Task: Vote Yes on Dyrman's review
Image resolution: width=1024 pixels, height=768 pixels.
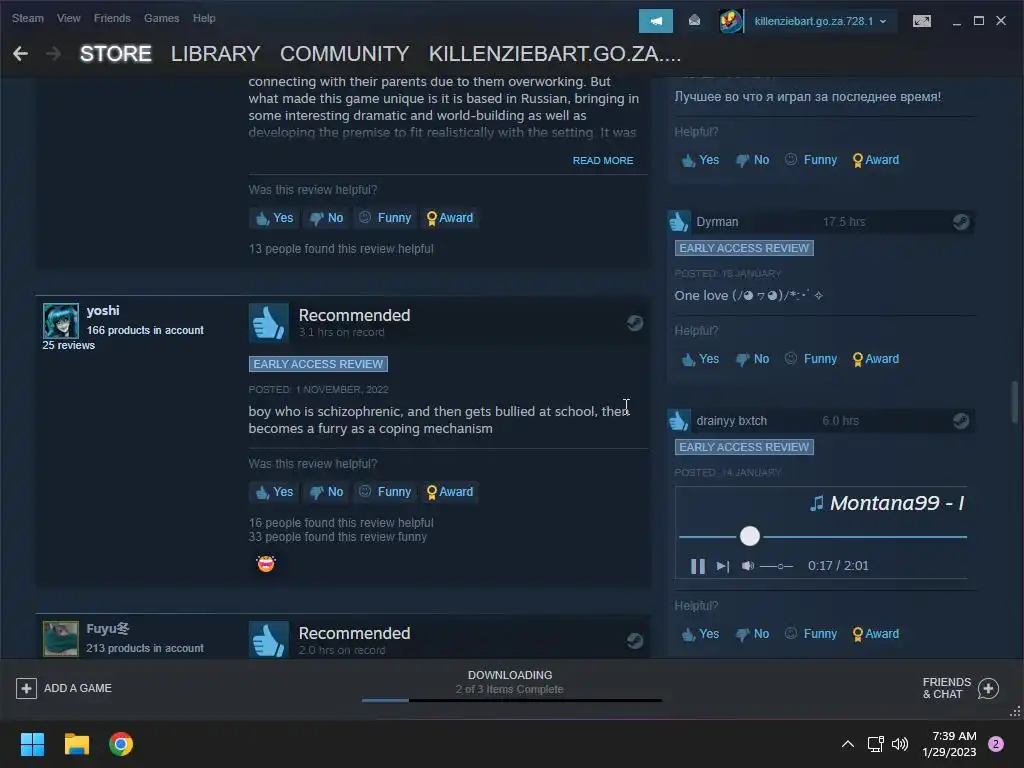Action: (700, 359)
